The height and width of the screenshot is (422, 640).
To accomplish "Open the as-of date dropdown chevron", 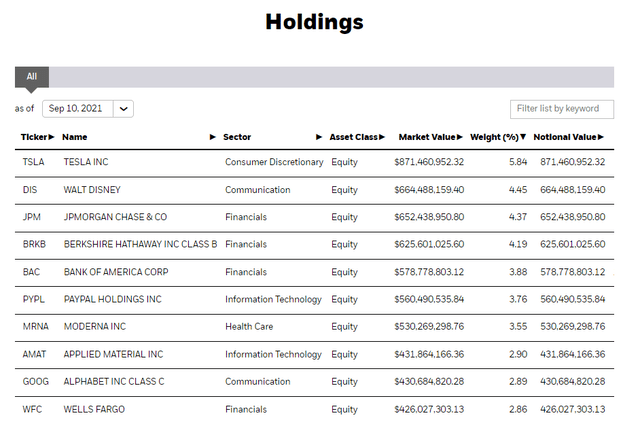I will 123,109.
